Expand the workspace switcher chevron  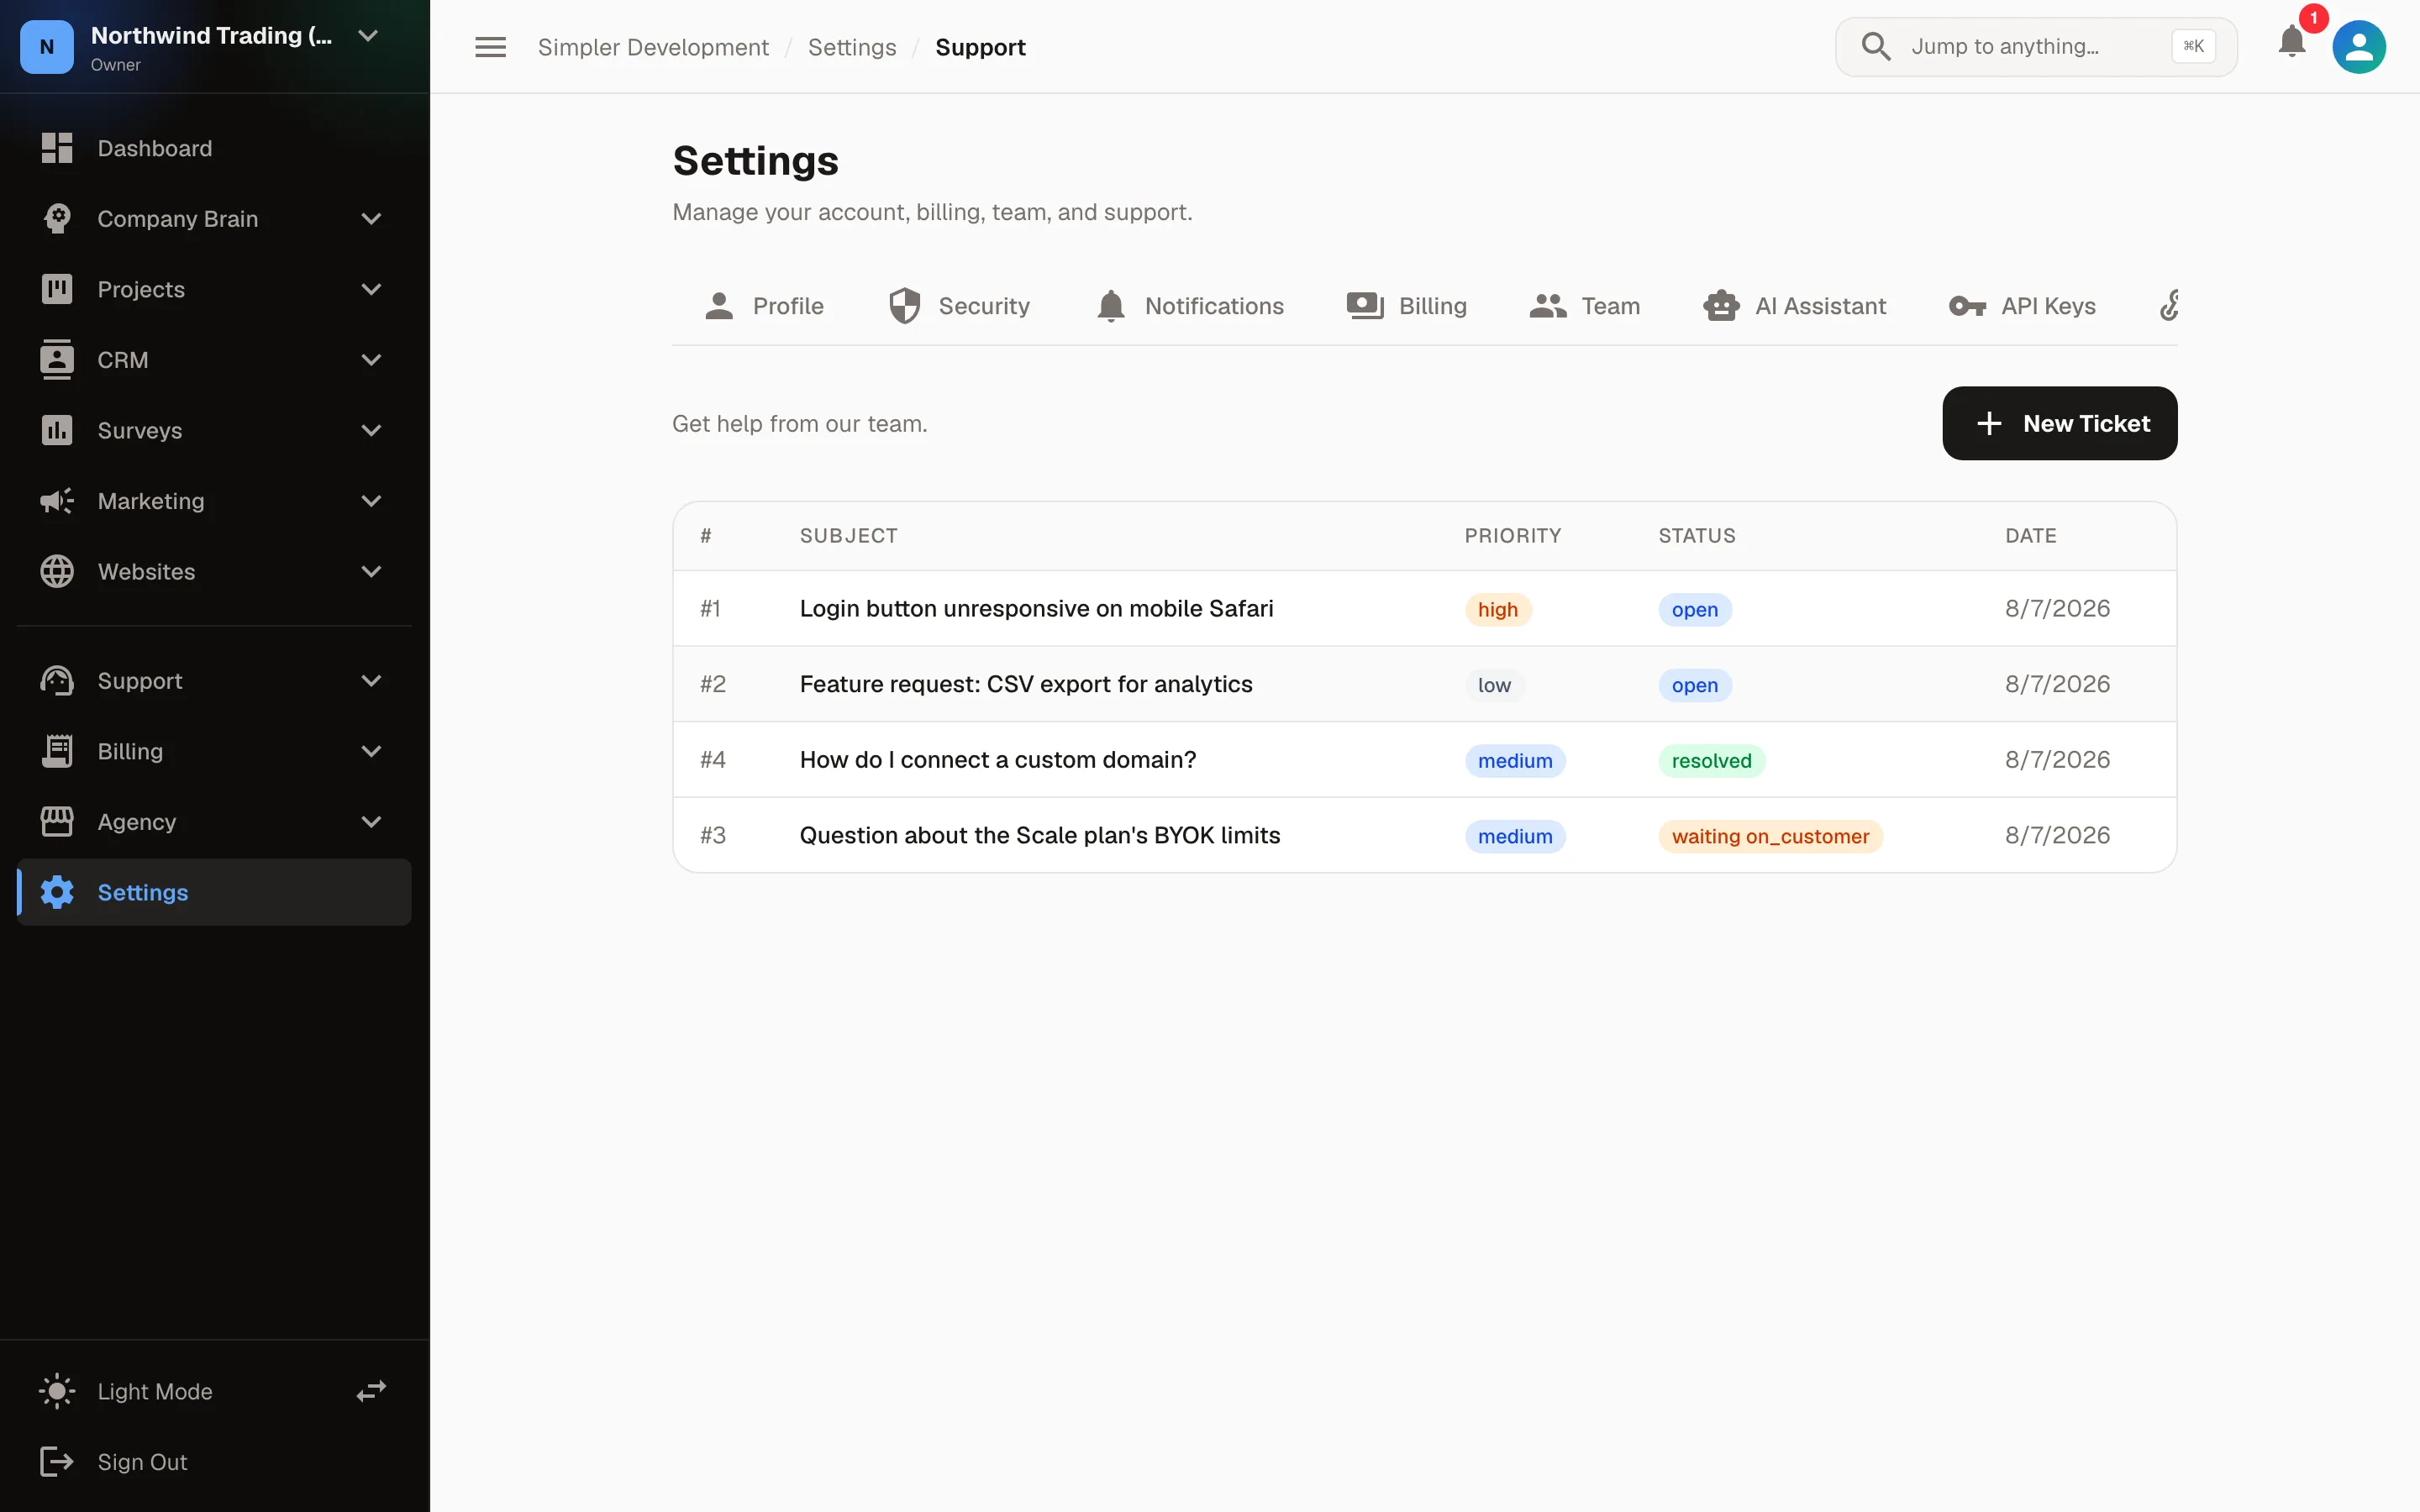click(x=368, y=36)
